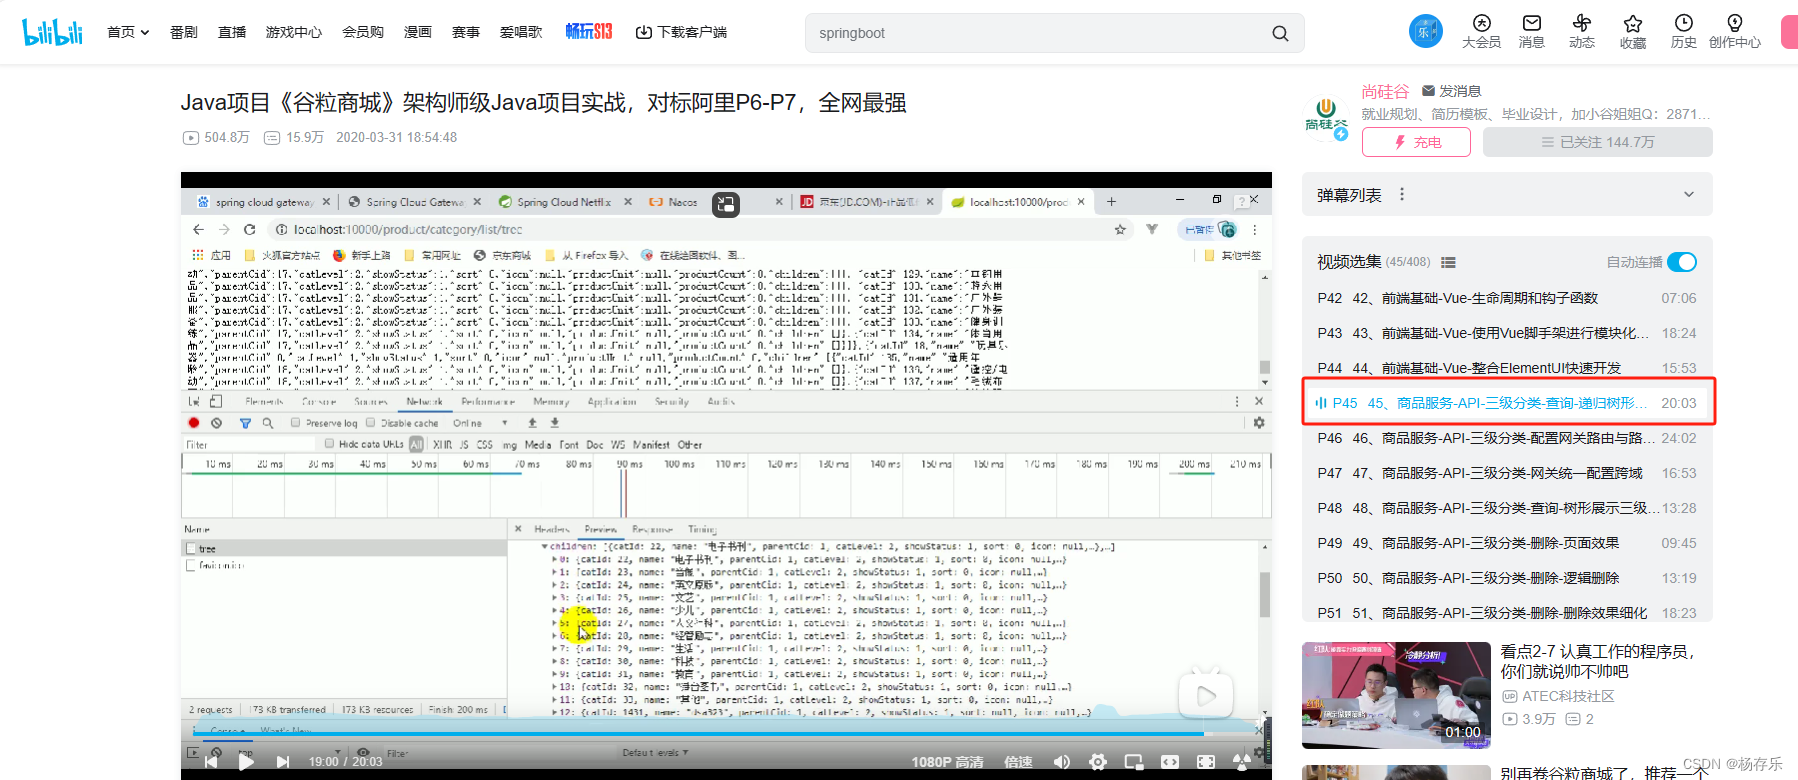Image resolution: width=1798 pixels, height=780 pixels.
Task: Open the 尚硅谷 uploader name link
Action: (x=1385, y=92)
